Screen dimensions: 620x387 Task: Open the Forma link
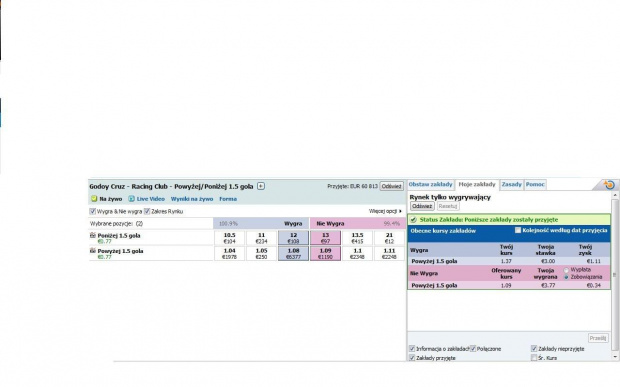coord(228,199)
